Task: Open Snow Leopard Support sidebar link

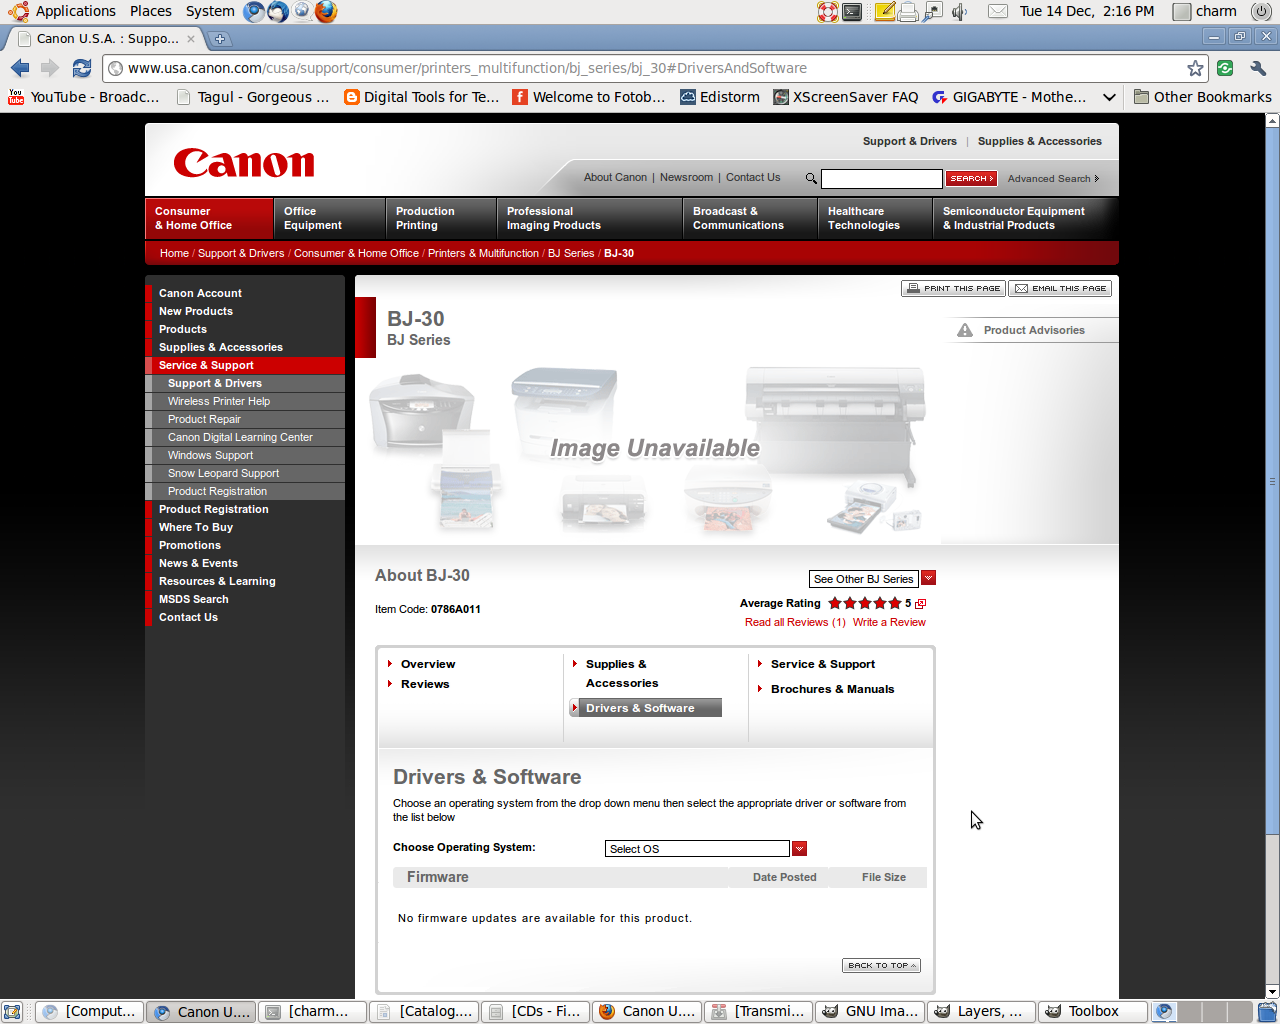Action: pyautogui.click(x=223, y=473)
